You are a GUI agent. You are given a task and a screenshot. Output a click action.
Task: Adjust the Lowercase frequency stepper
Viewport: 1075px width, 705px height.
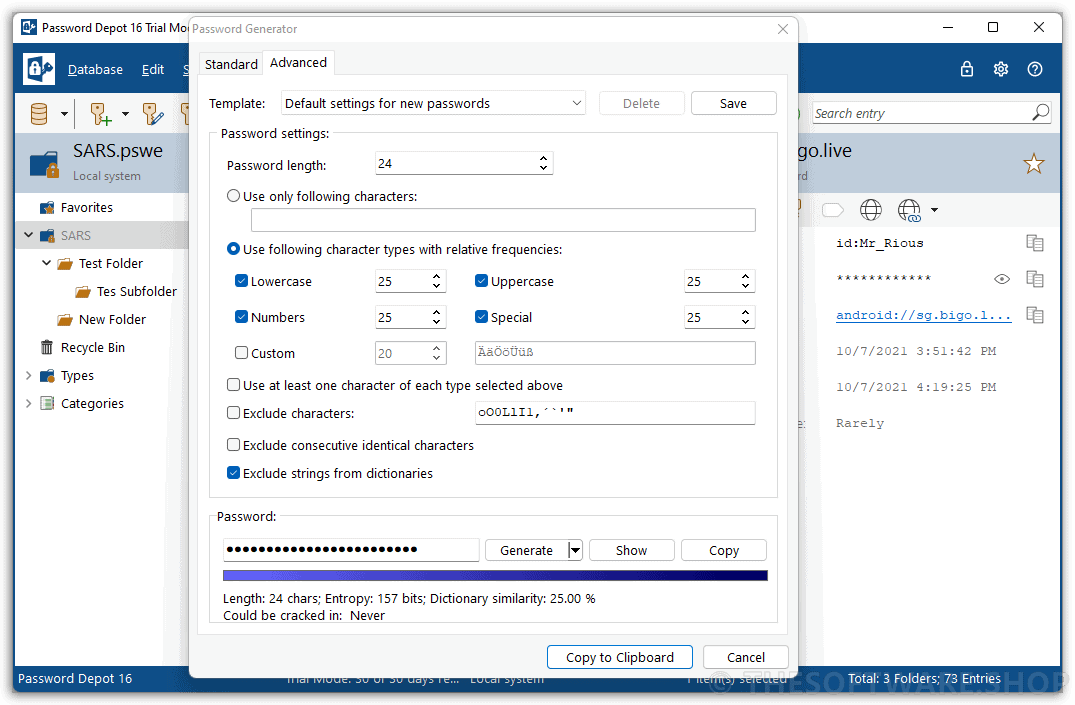coord(436,281)
